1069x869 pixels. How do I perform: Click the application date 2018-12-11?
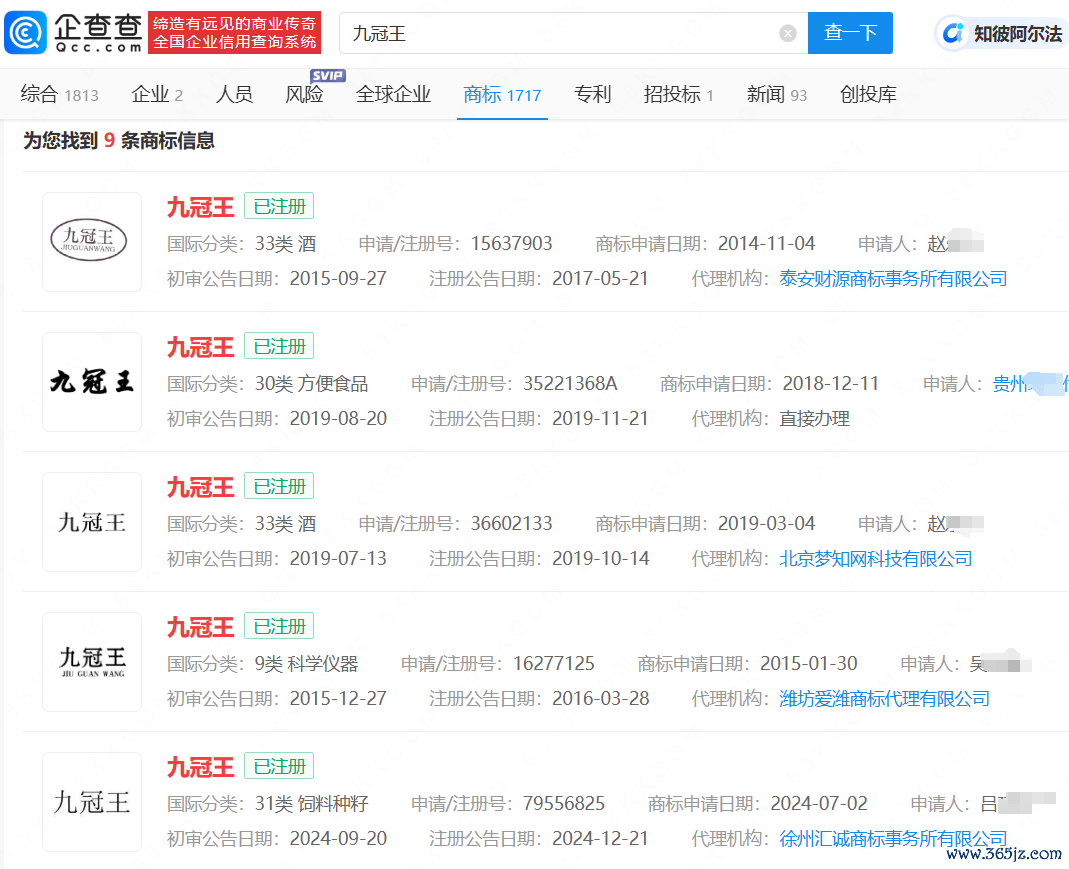coord(830,384)
